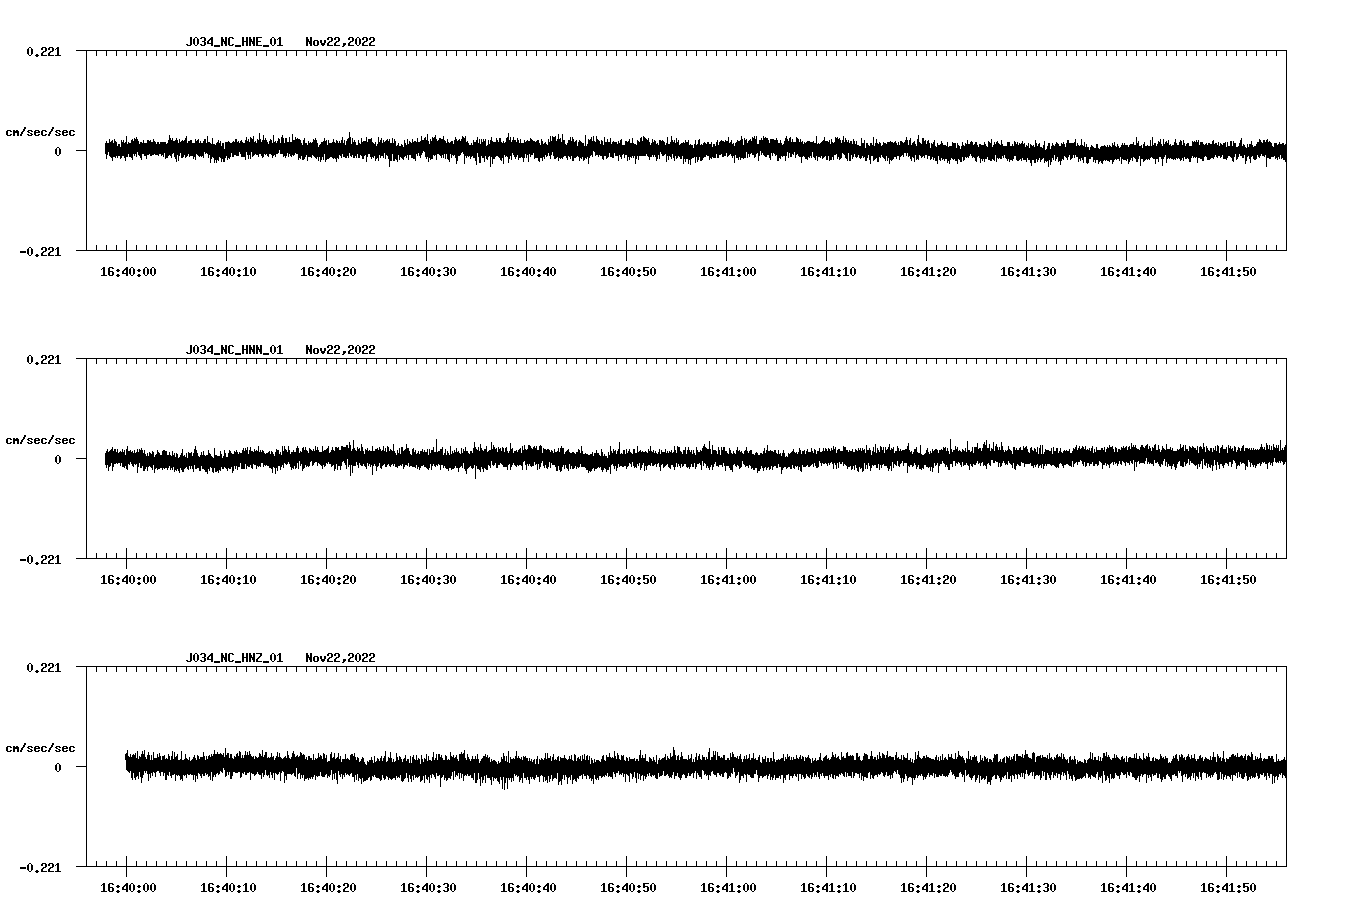This screenshot has height=924, width=1358.
Task: Click the -0.221 lower limit on HNN axis
Action: [x=40, y=559]
